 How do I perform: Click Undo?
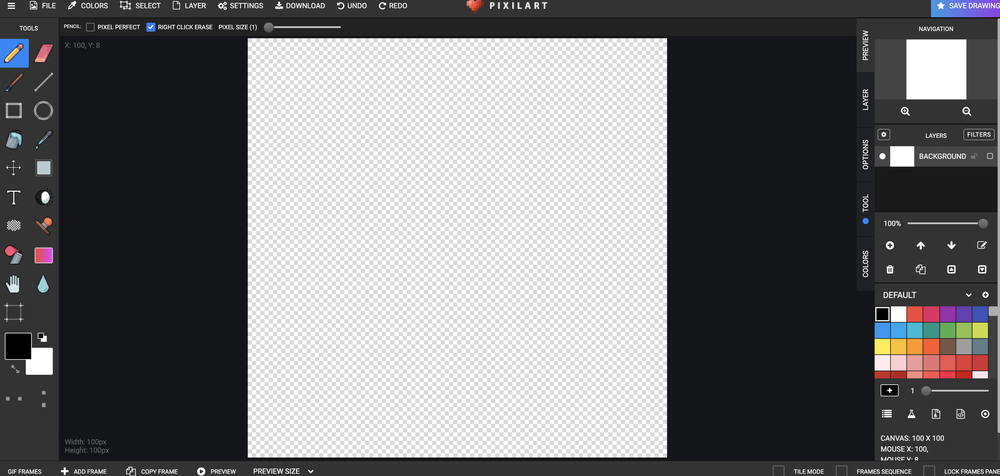352,6
